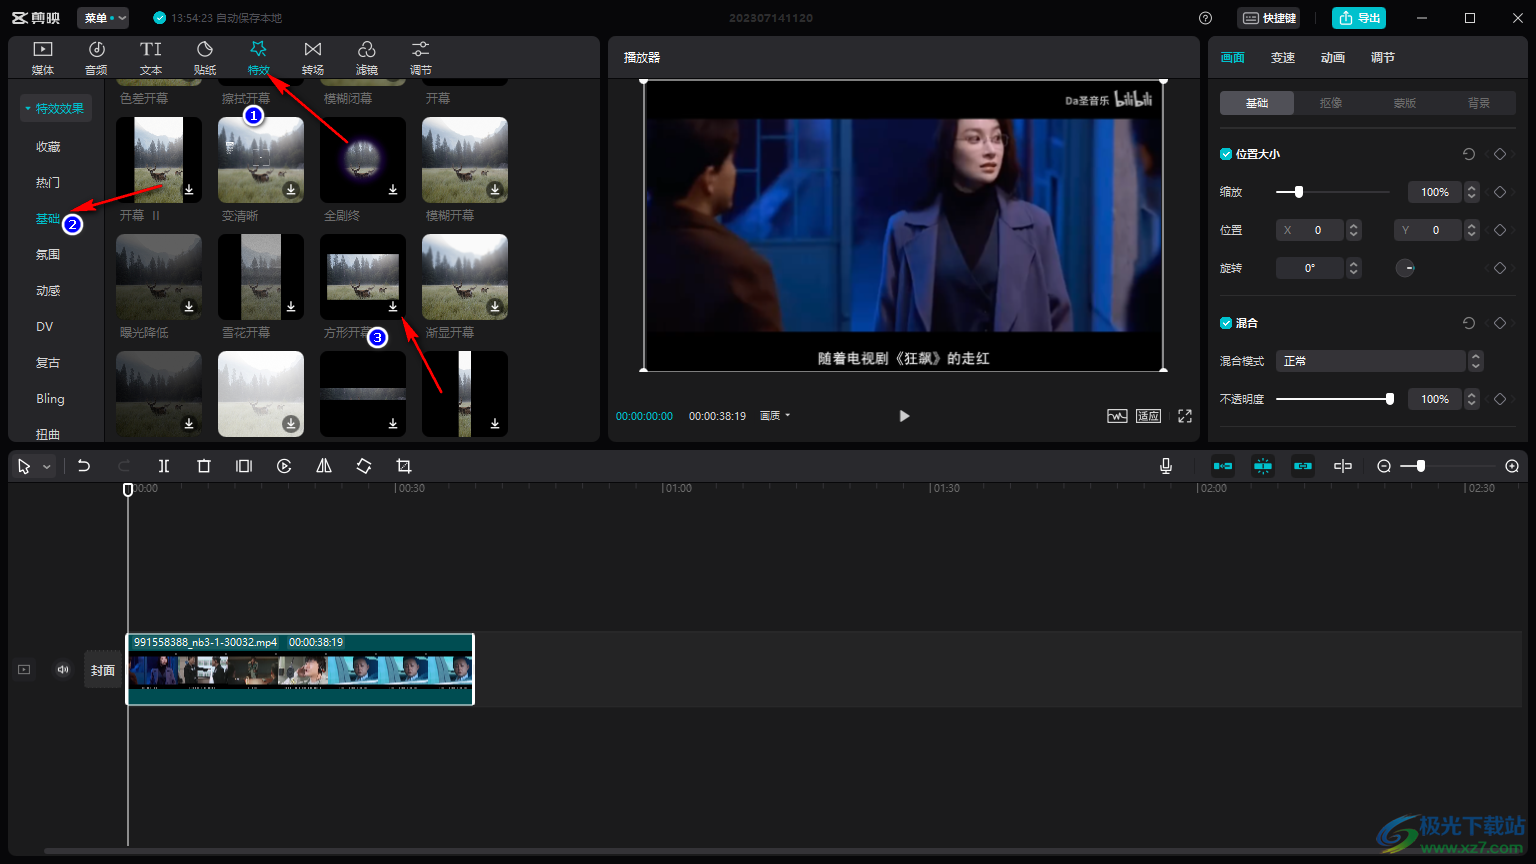The width and height of the screenshot is (1536, 864).
Task: Adjust the 旋转 rotation stepper
Action: (x=1353, y=268)
